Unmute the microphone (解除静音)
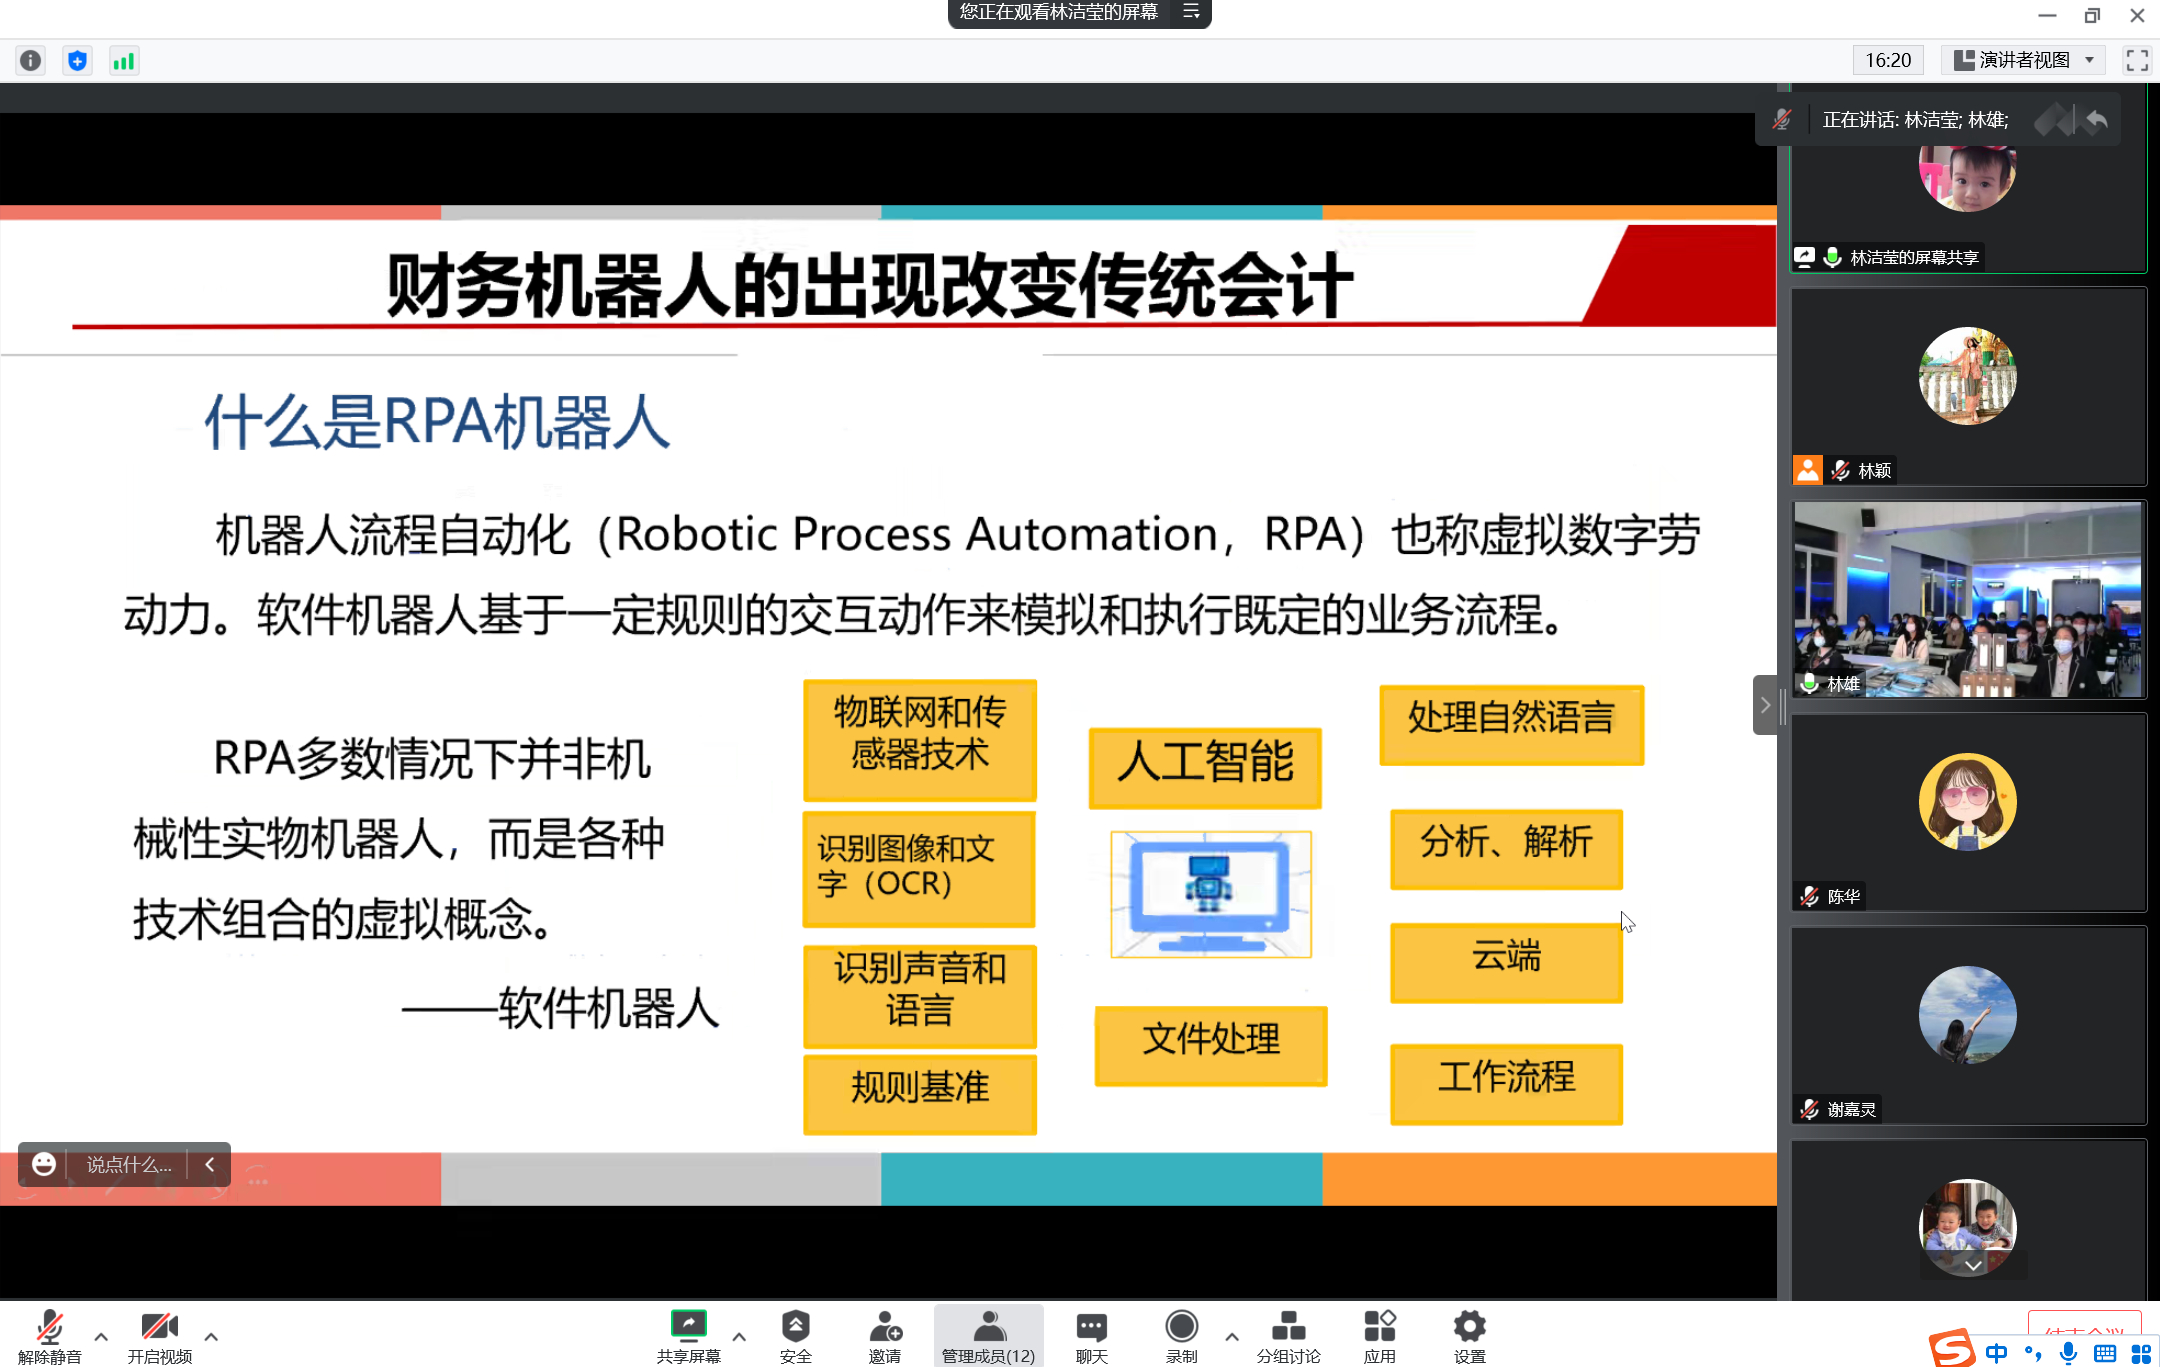Screen dimensions: 2160x1367 pyautogui.click(x=49, y=1335)
